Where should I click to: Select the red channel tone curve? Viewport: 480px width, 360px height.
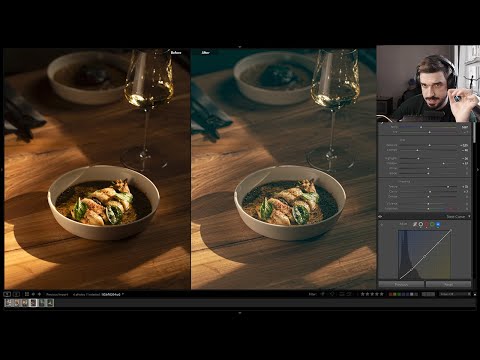pos(426,224)
